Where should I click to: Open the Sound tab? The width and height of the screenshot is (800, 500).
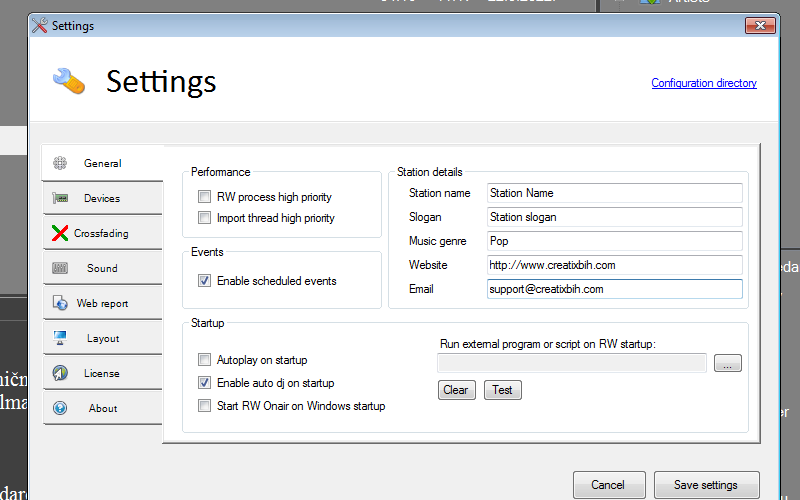(x=103, y=268)
